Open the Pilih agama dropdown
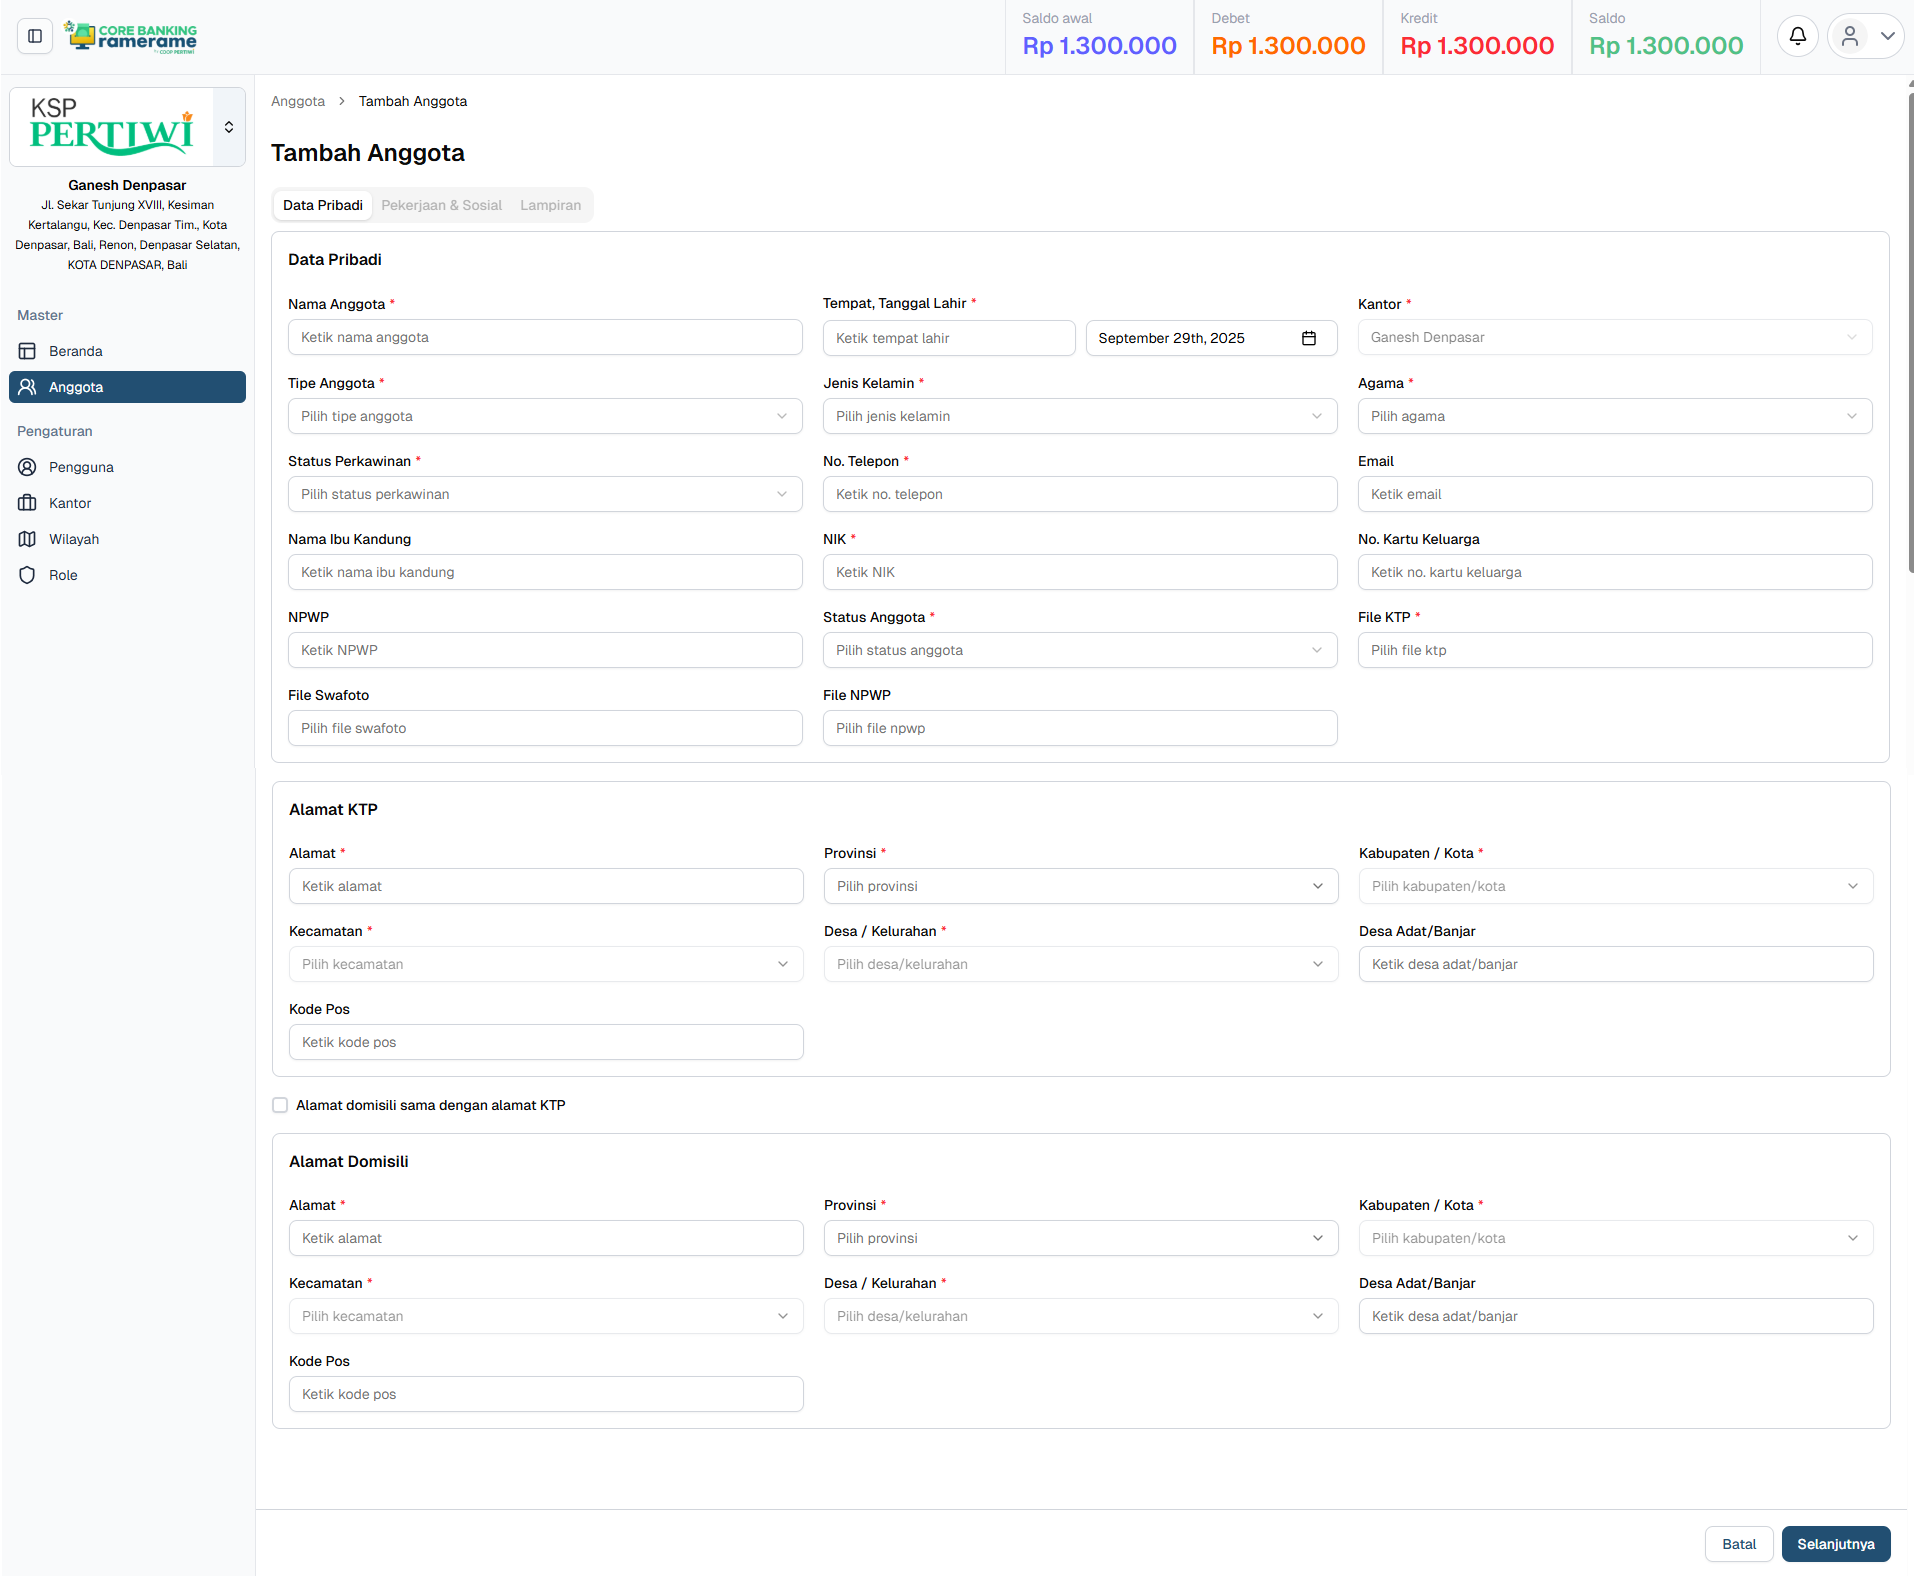This screenshot has height=1579, width=1914. (1615, 416)
